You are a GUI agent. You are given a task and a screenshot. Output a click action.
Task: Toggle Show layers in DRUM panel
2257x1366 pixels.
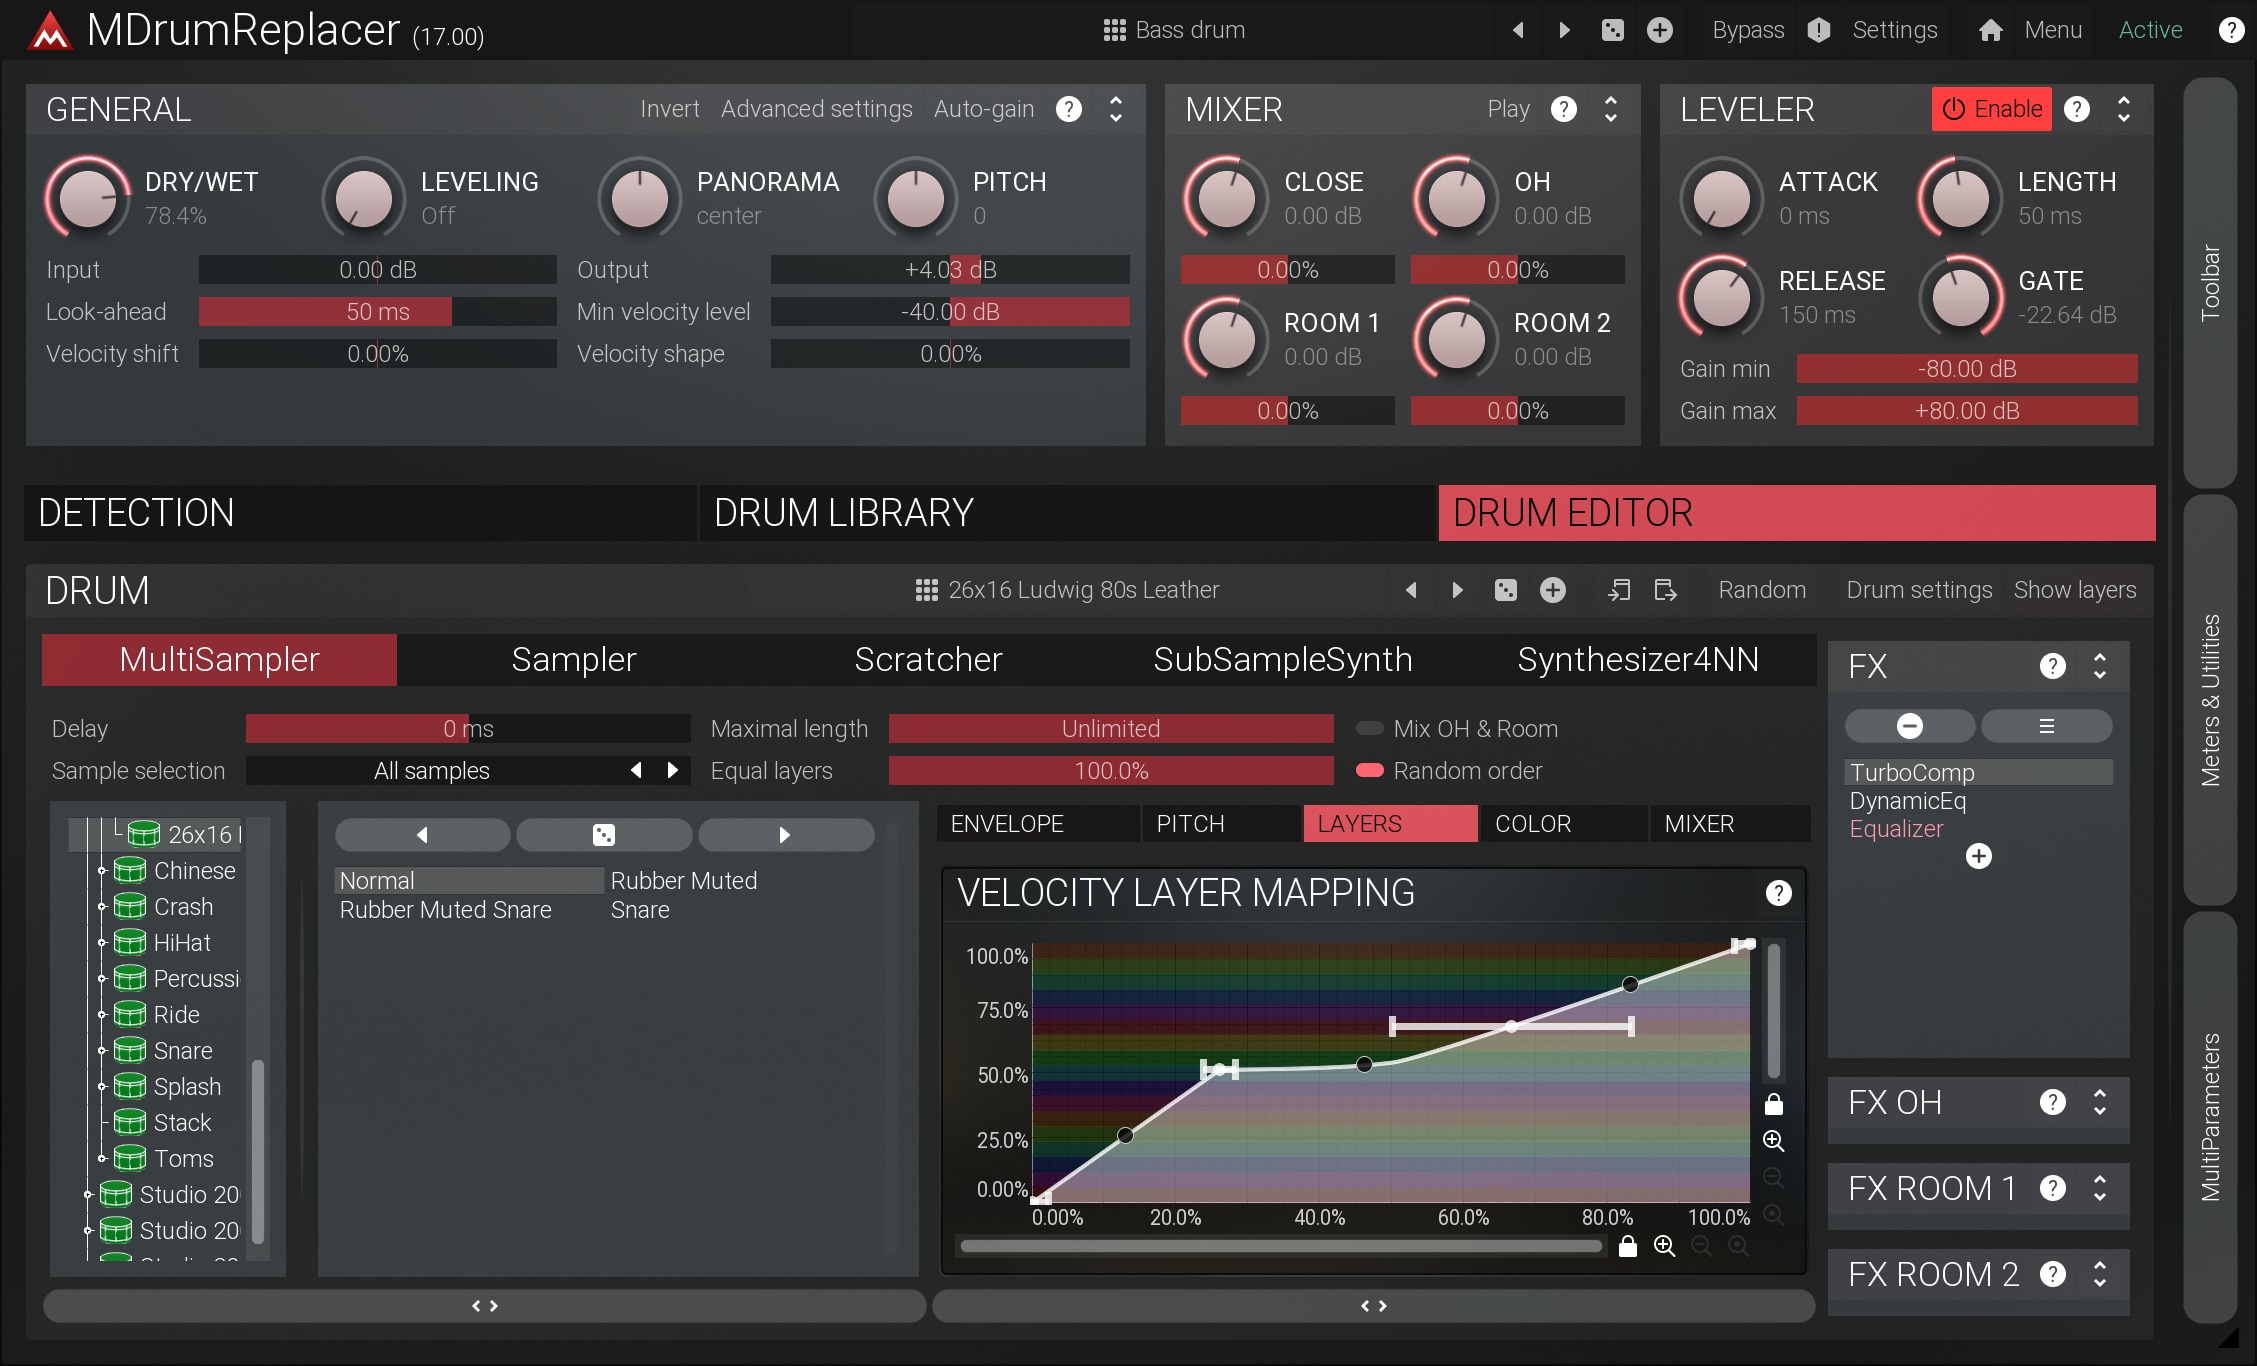pyautogui.click(x=2075, y=590)
